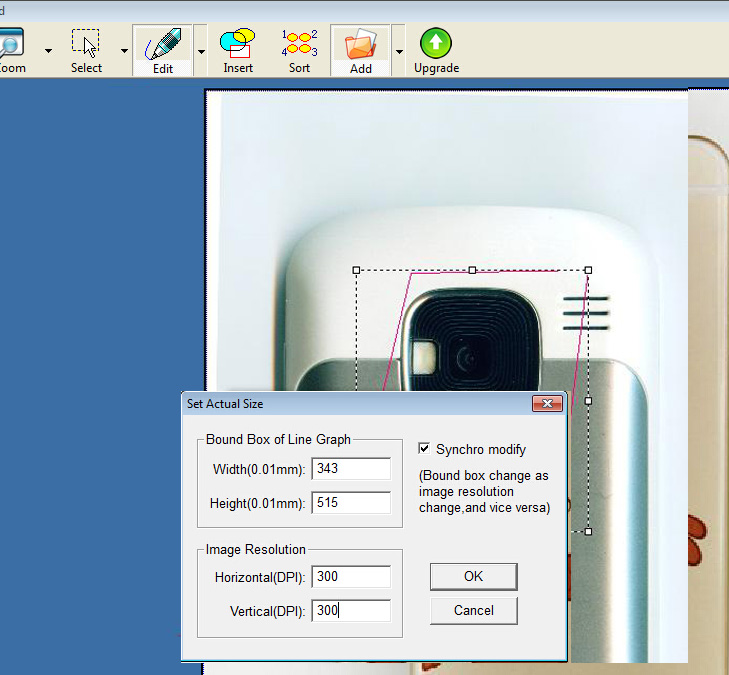Expand the Zoom tool dropdown arrow
This screenshot has width=729, height=675.
tap(48, 51)
